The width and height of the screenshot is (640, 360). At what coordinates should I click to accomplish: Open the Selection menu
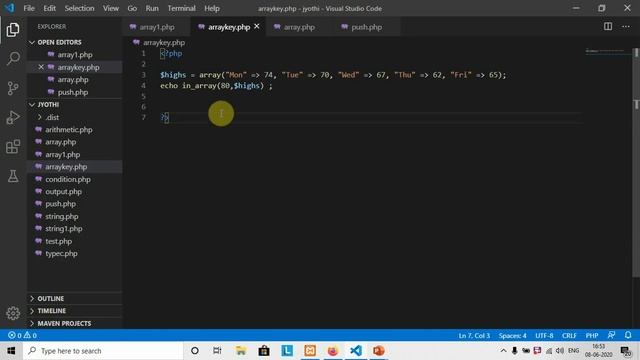pyautogui.click(x=79, y=8)
